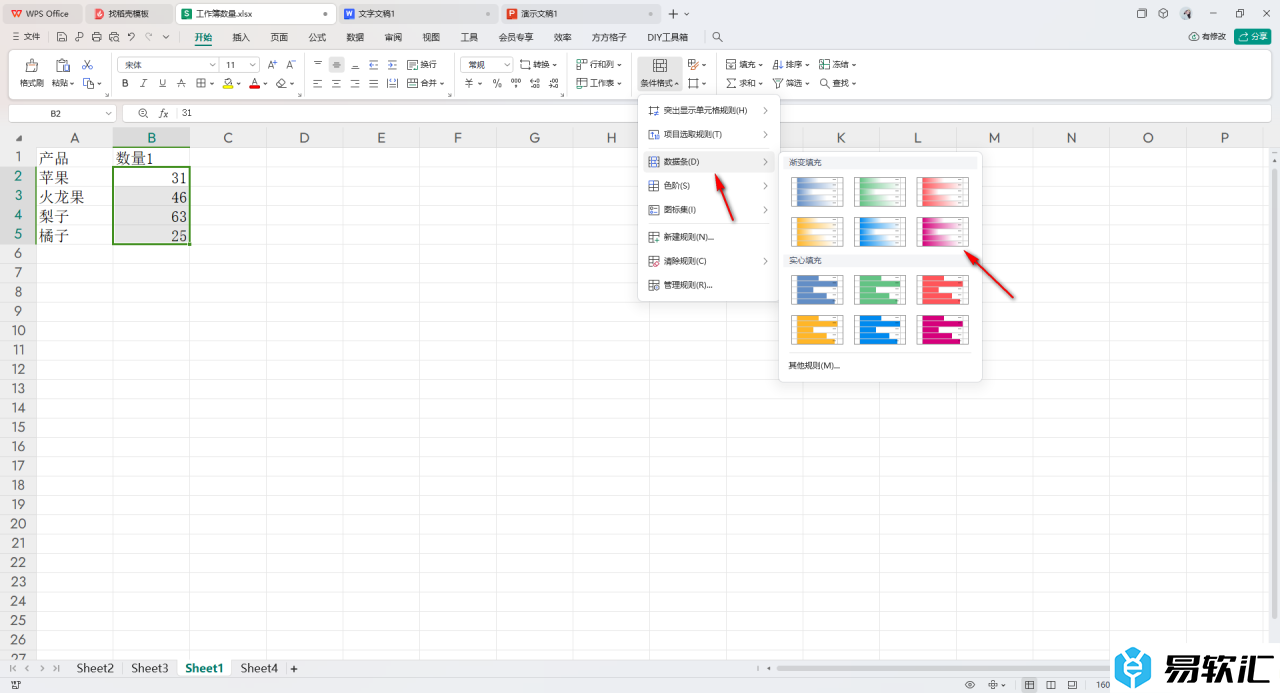The height and width of the screenshot is (693, 1280).
Task: Click the Wrap text (换行) icon
Action: point(413,64)
